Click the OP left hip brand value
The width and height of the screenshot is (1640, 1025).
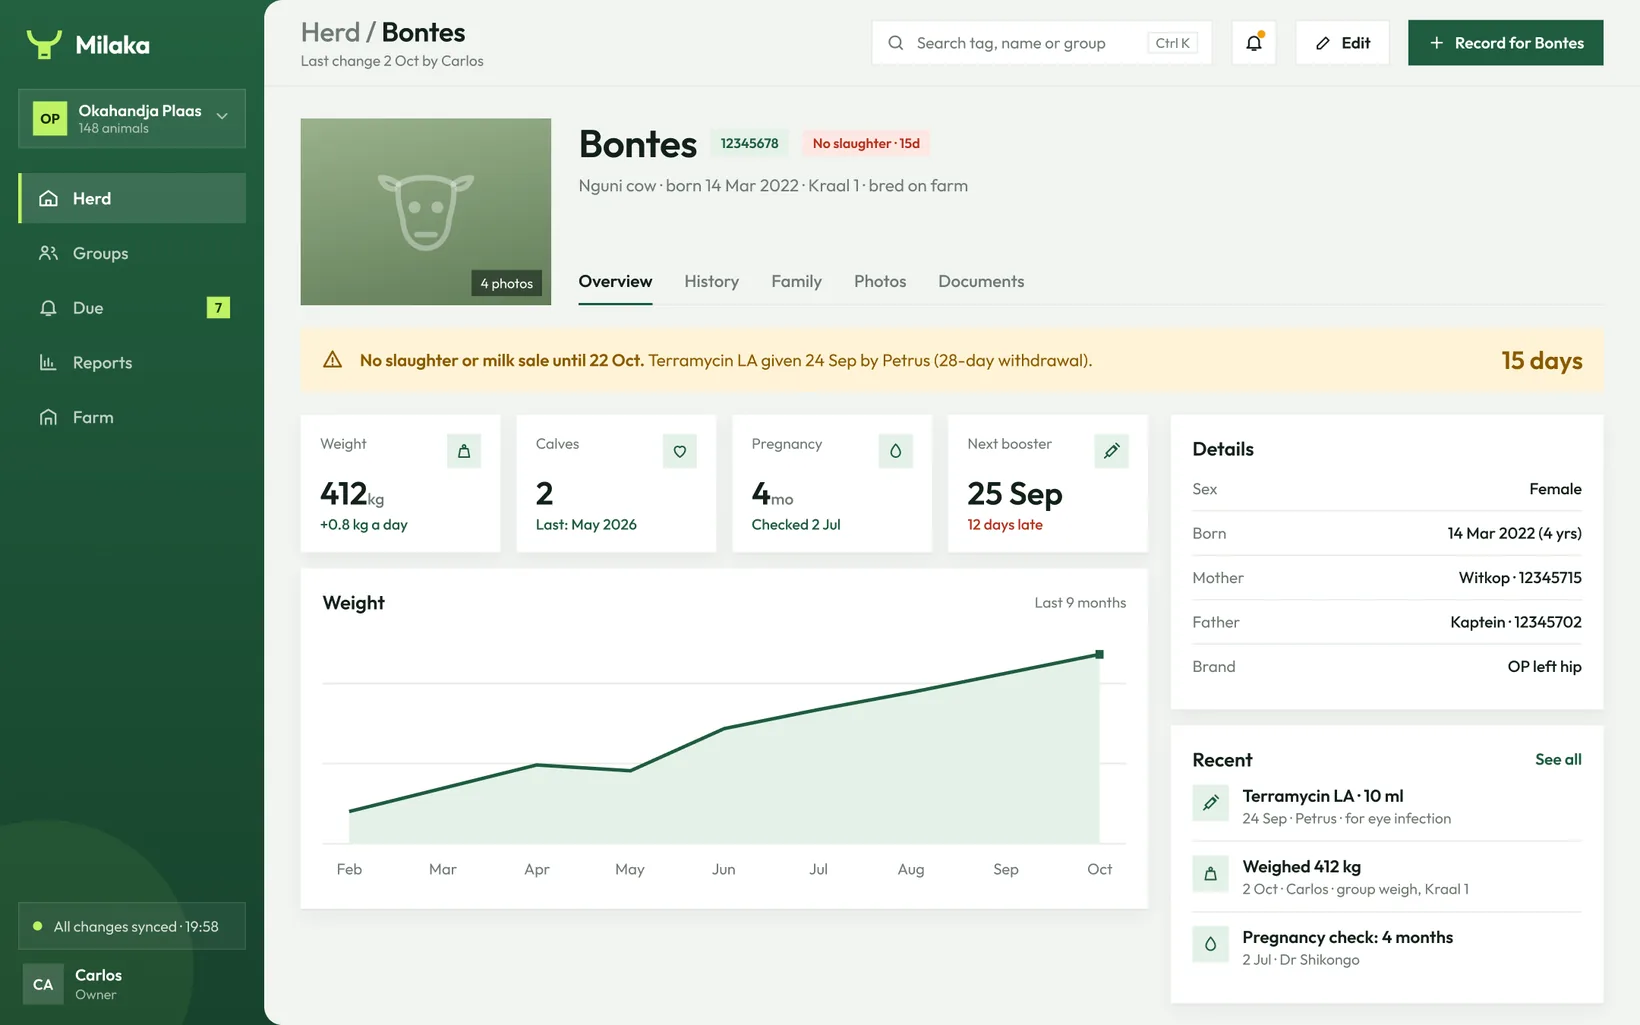[1544, 666]
